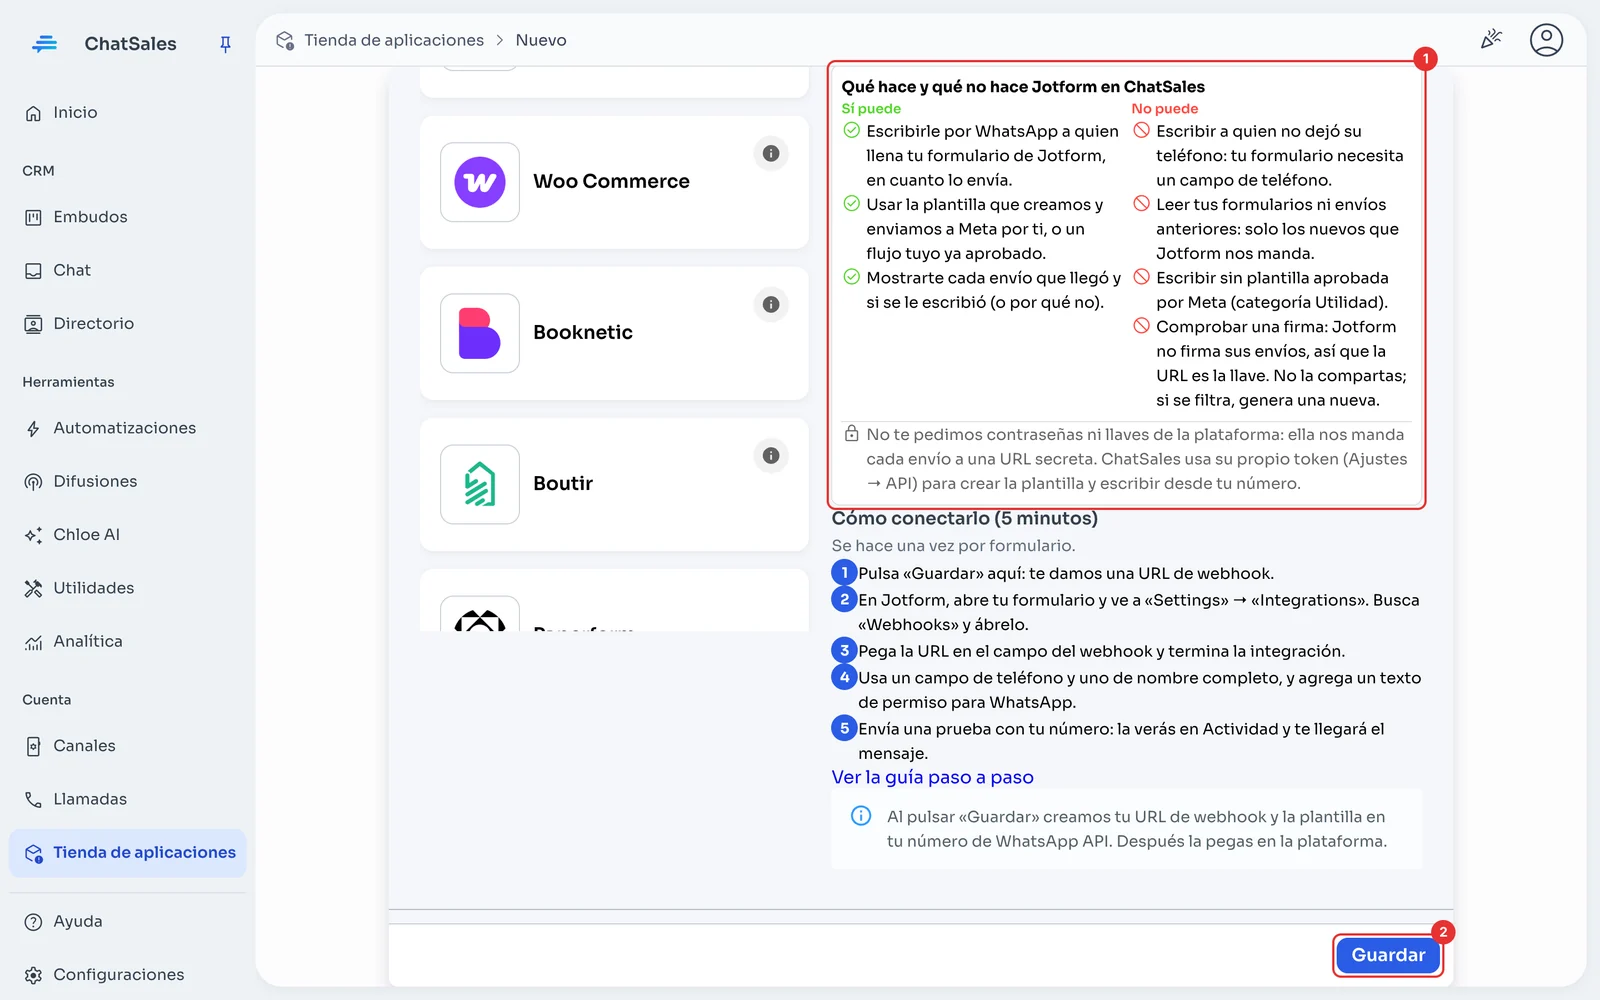Open Configuraciones
The width and height of the screenshot is (1600, 1000).
point(127,975)
